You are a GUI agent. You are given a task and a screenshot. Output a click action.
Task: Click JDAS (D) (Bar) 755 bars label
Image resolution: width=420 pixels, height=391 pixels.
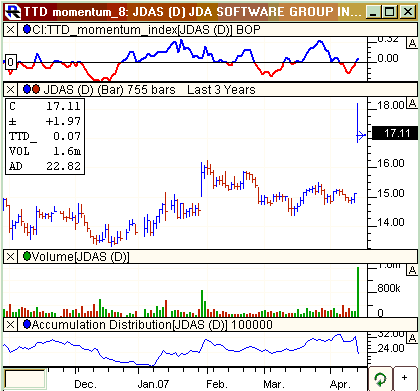click(110, 90)
